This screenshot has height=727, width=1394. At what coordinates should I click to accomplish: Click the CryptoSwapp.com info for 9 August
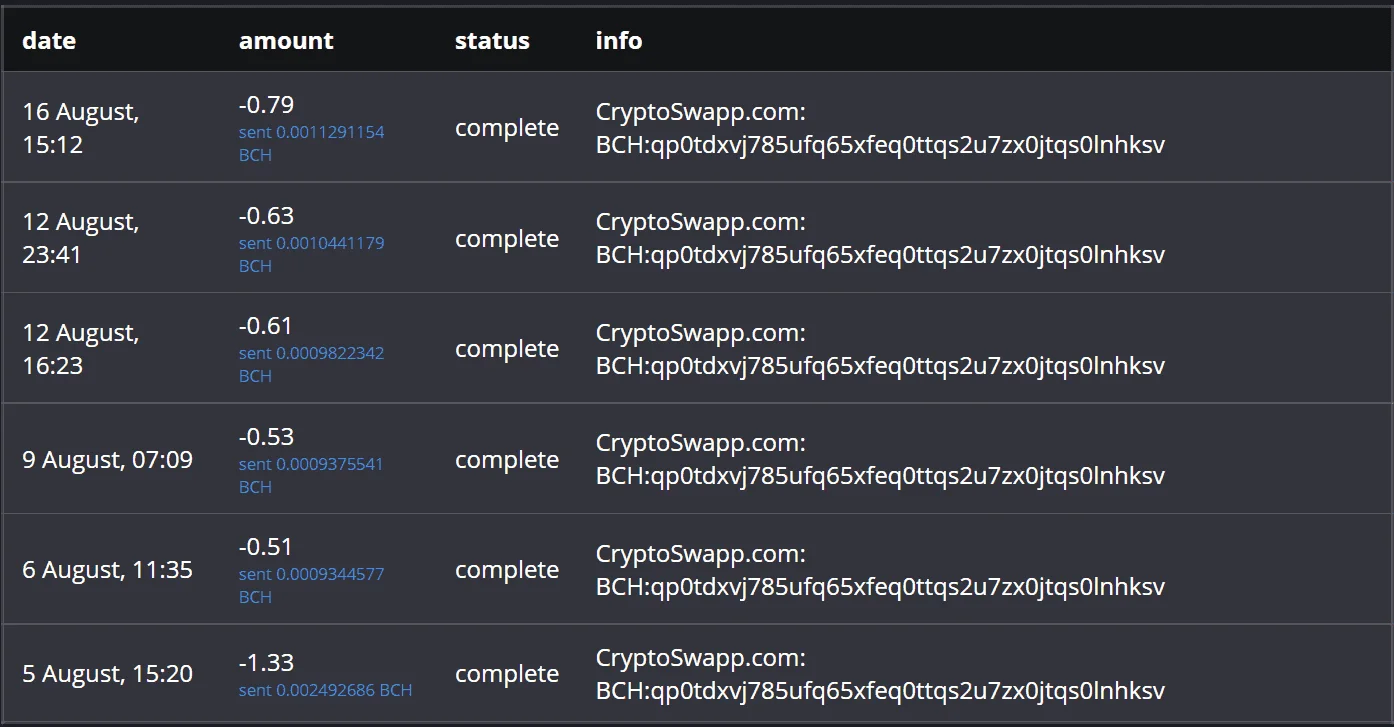(880, 459)
